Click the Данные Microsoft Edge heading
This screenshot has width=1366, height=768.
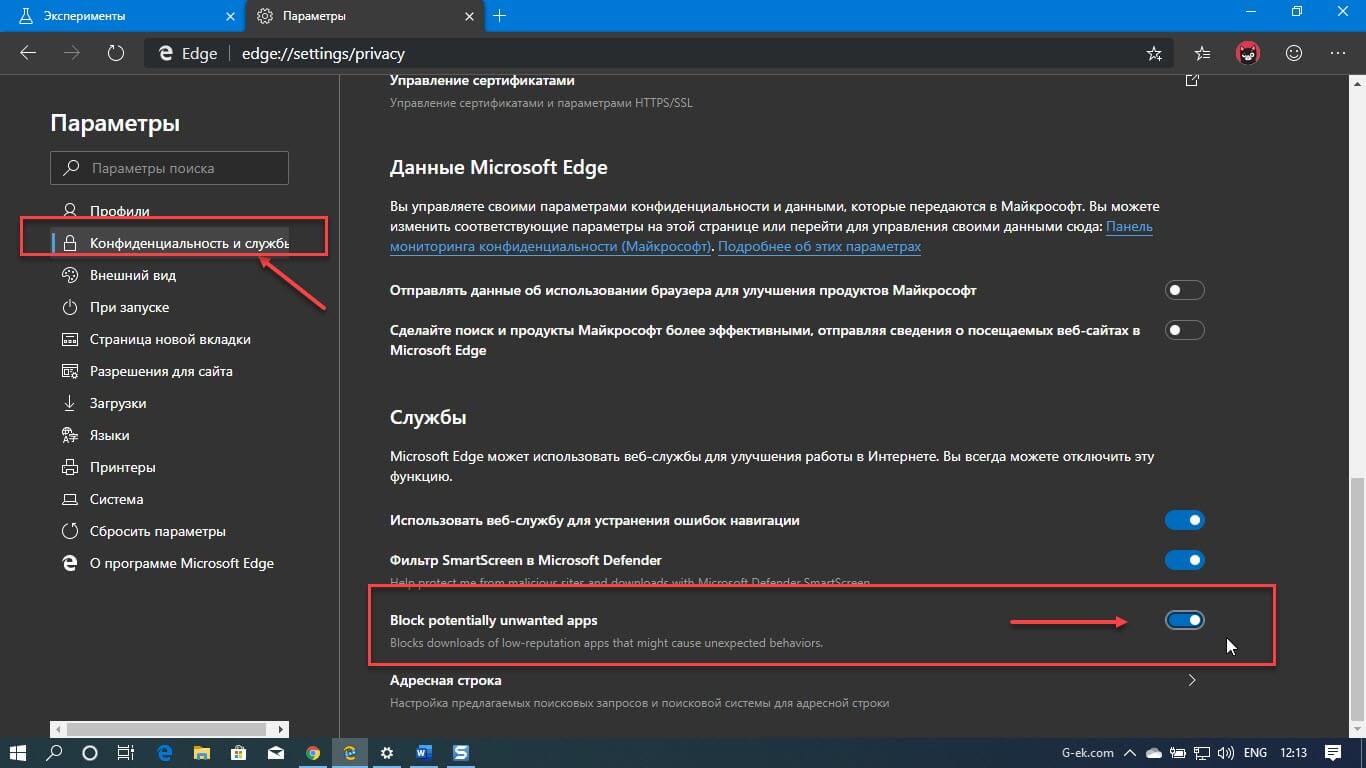click(x=498, y=167)
